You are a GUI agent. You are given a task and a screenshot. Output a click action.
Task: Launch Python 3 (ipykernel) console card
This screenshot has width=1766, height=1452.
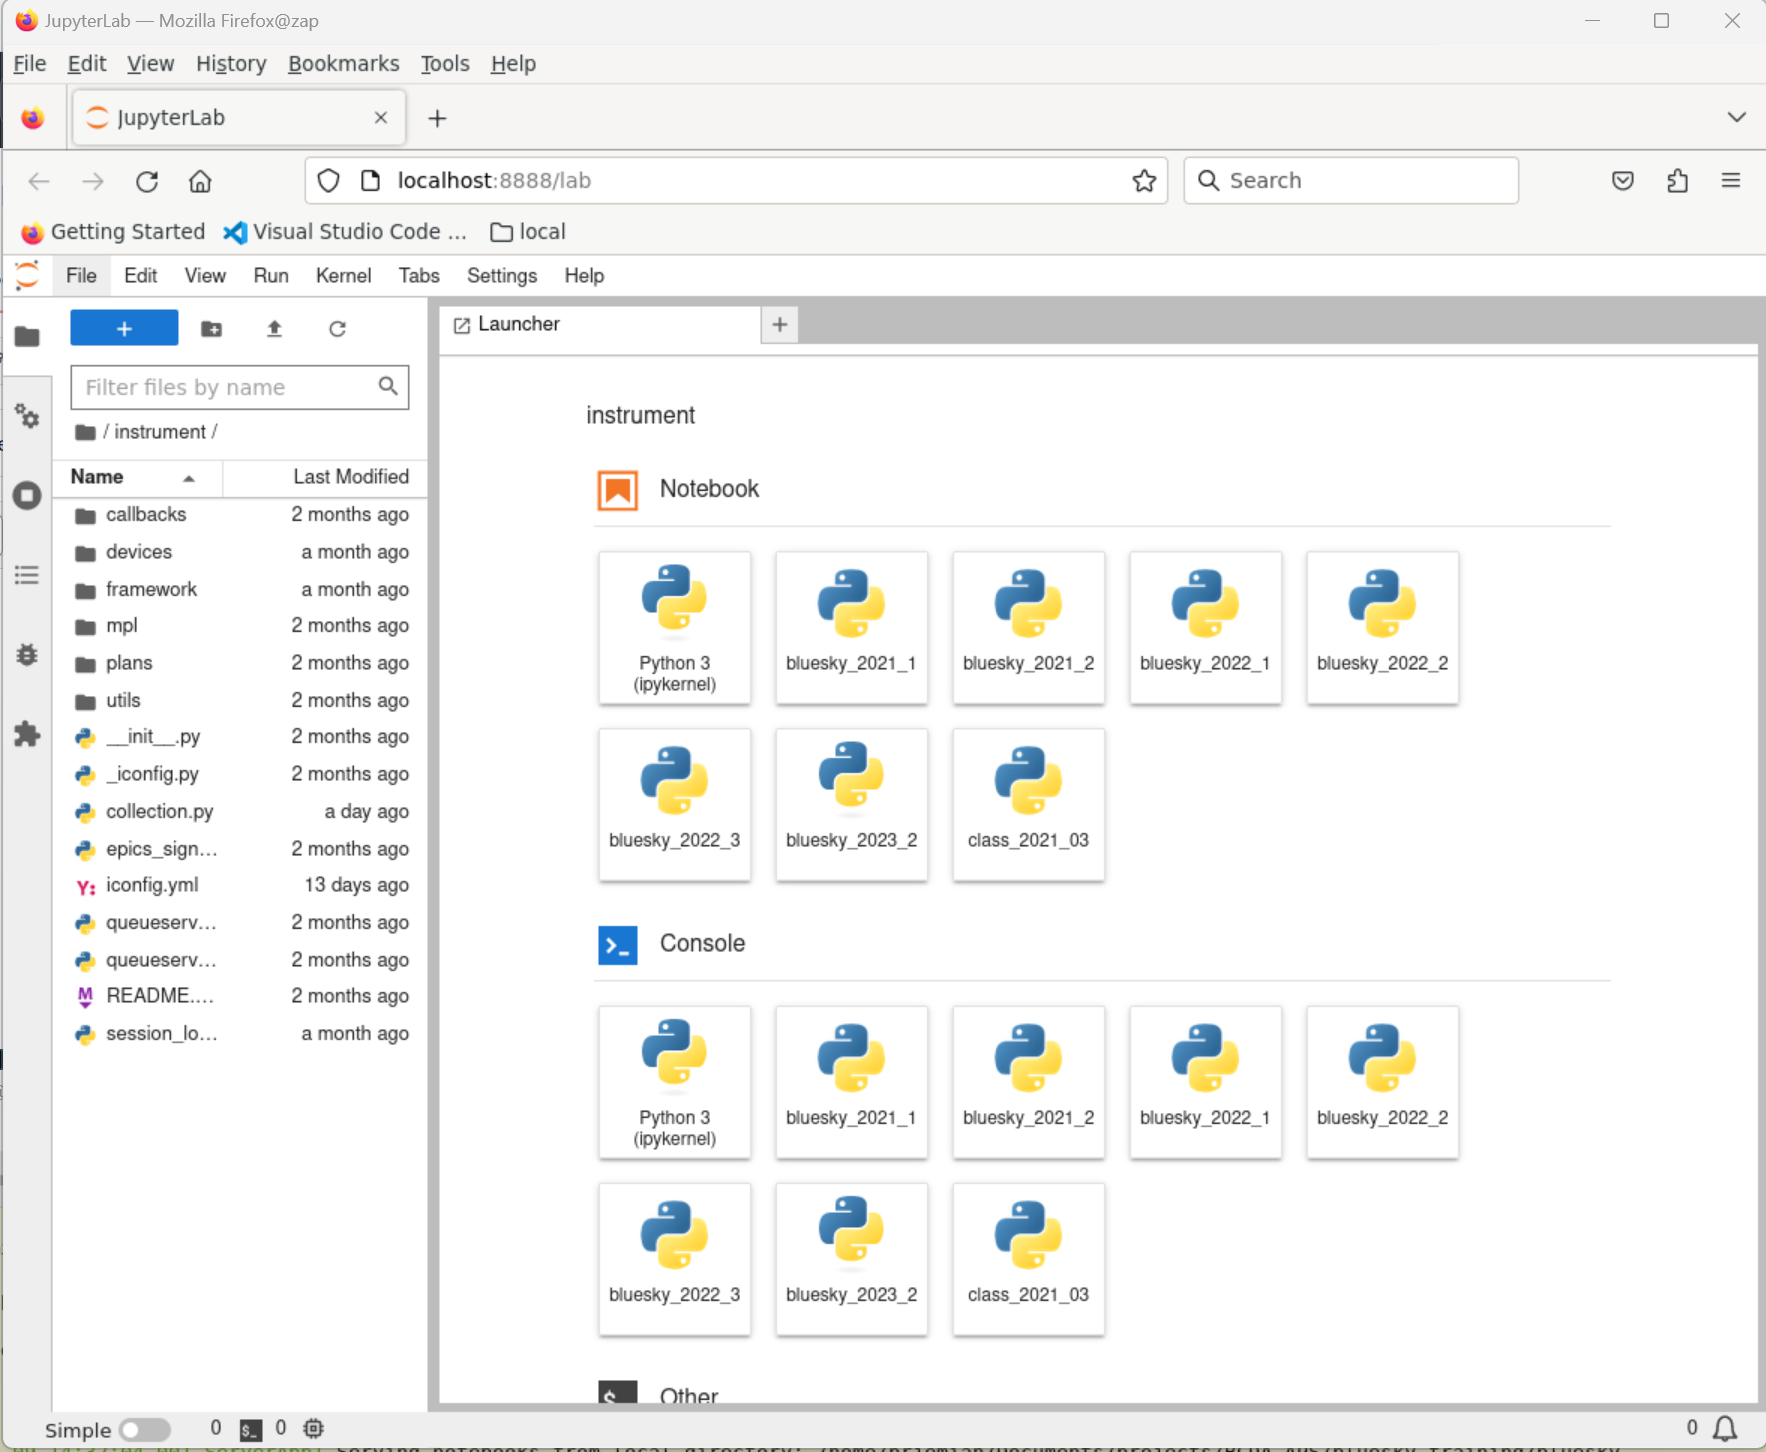674,1083
